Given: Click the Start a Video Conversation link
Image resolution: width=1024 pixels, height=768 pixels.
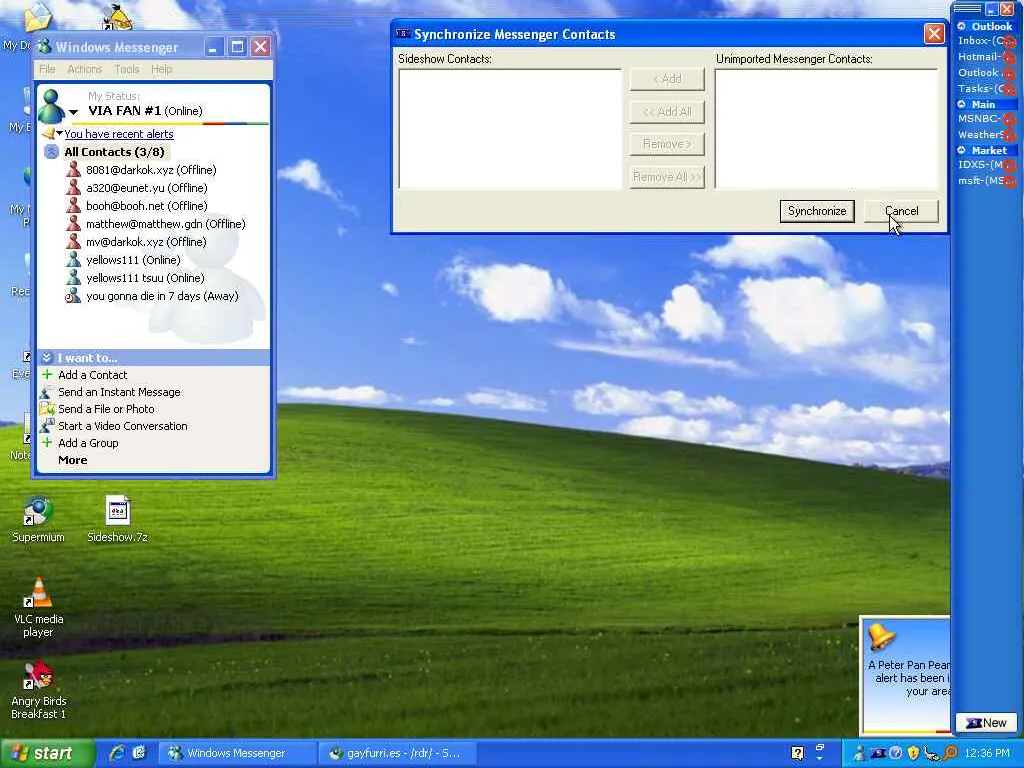Looking at the screenshot, I should tap(122, 426).
